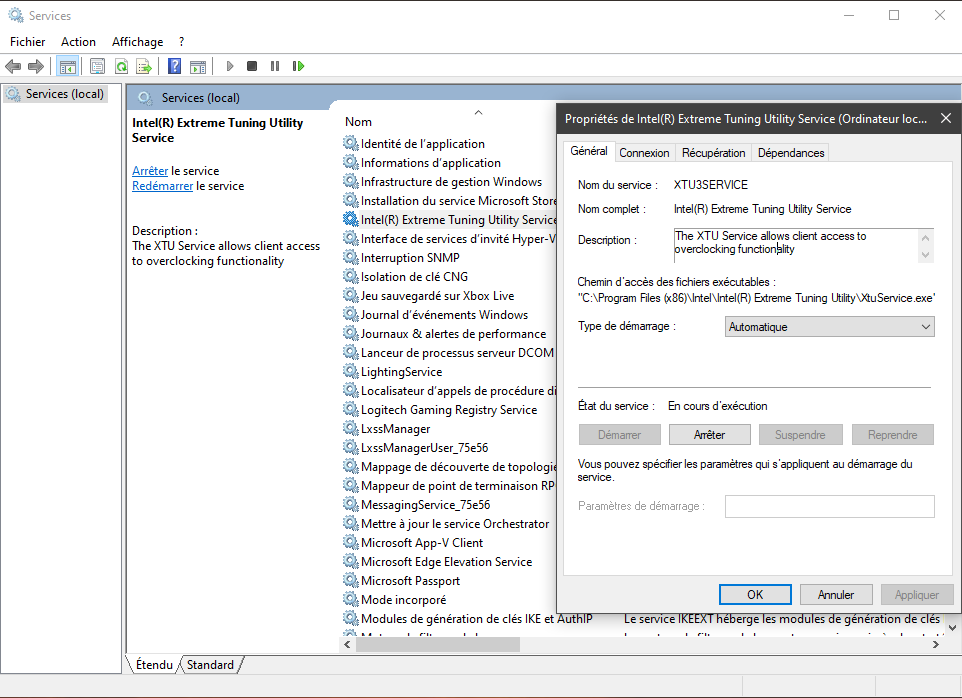This screenshot has width=962, height=698.
Task: Select the Journal d'événements Windows row
Action: point(444,315)
